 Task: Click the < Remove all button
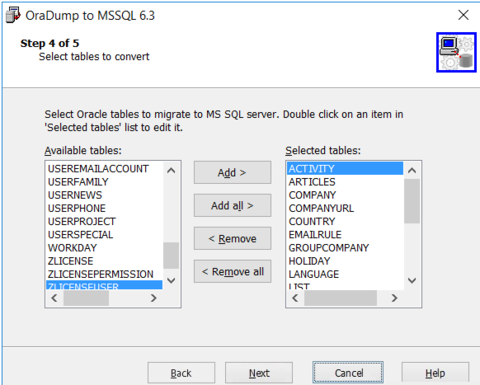click(232, 272)
